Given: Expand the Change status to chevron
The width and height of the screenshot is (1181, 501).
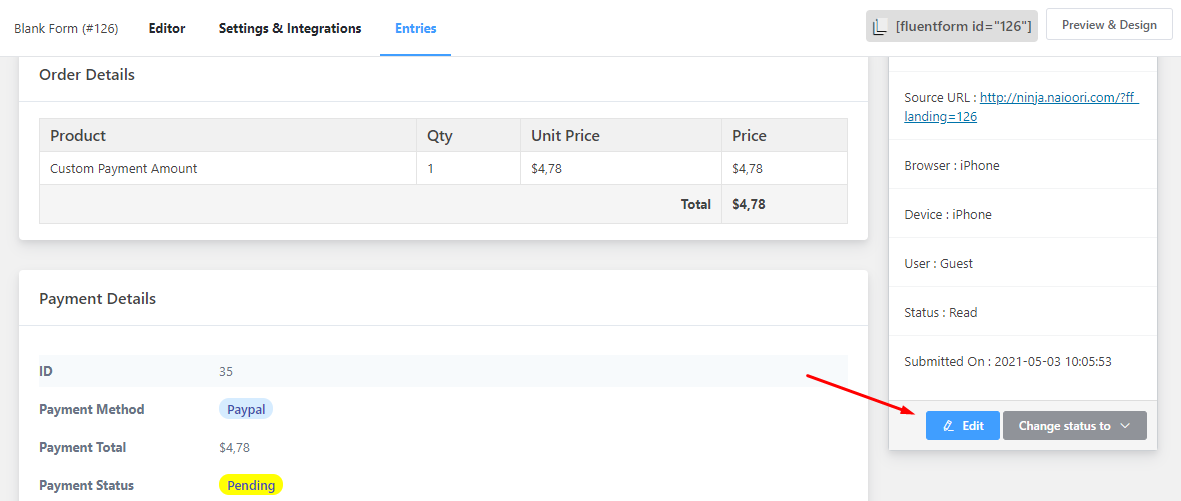Looking at the screenshot, I should pyautogui.click(x=1125, y=426).
